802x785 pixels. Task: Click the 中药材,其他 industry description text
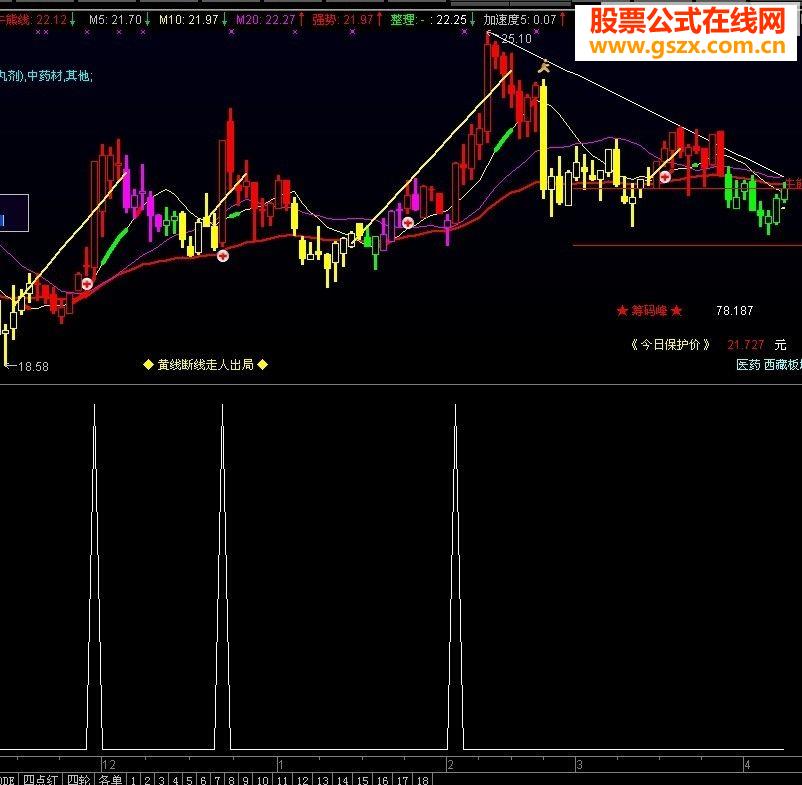[x=60, y=76]
